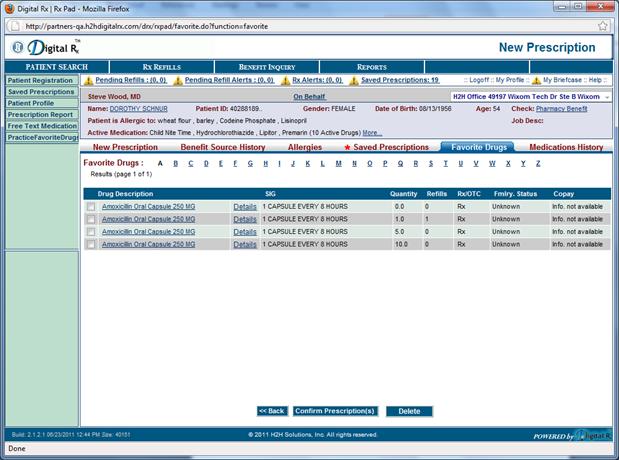Screen dimensions: 619x460
Task: Click the Powered by Digital Rx footer logo
Action: pyautogui.click(x=573, y=436)
